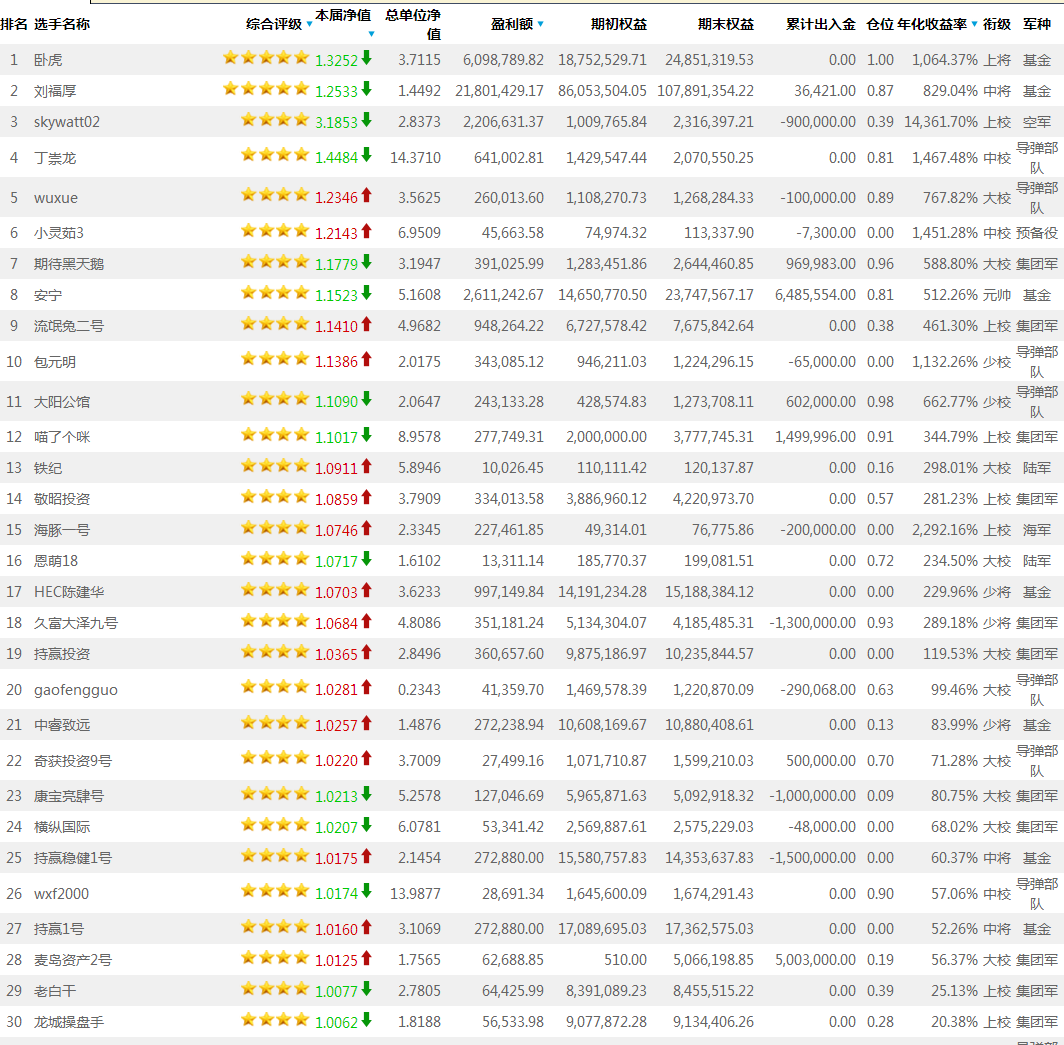Viewport: 1064px width, 1045px height.
Task: Sort by 综合评级 dropdown arrow
Action: click(x=309, y=24)
